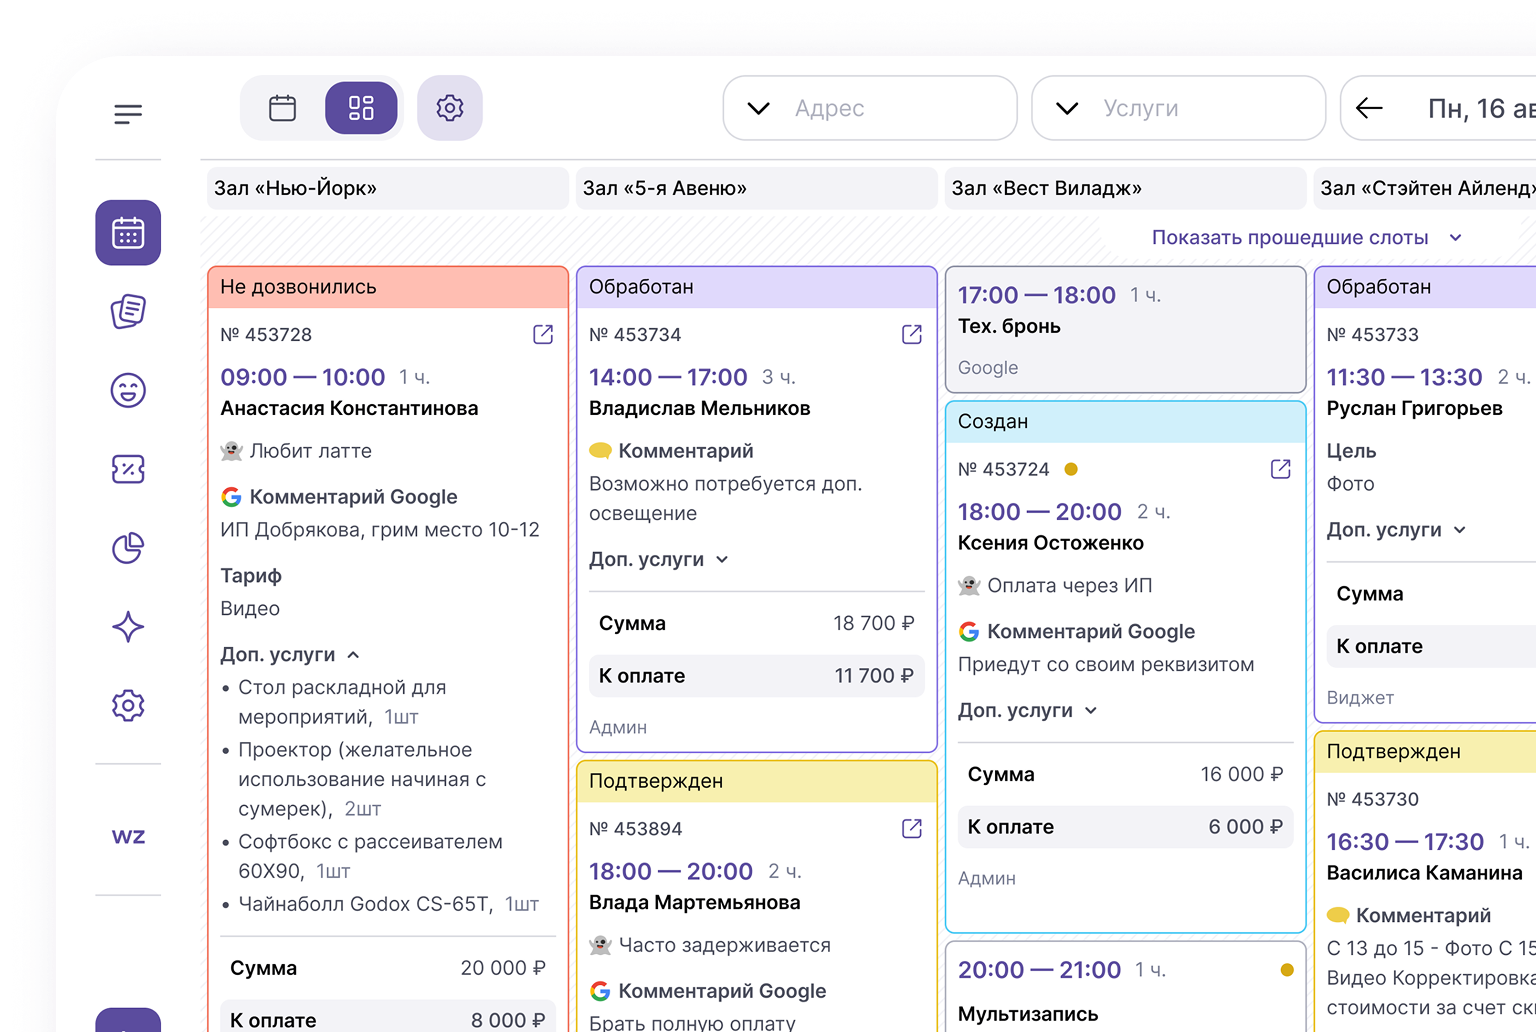1536x1032 pixels.
Task: Click Не дозвонились status header
Action: click(x=388, y=287)
